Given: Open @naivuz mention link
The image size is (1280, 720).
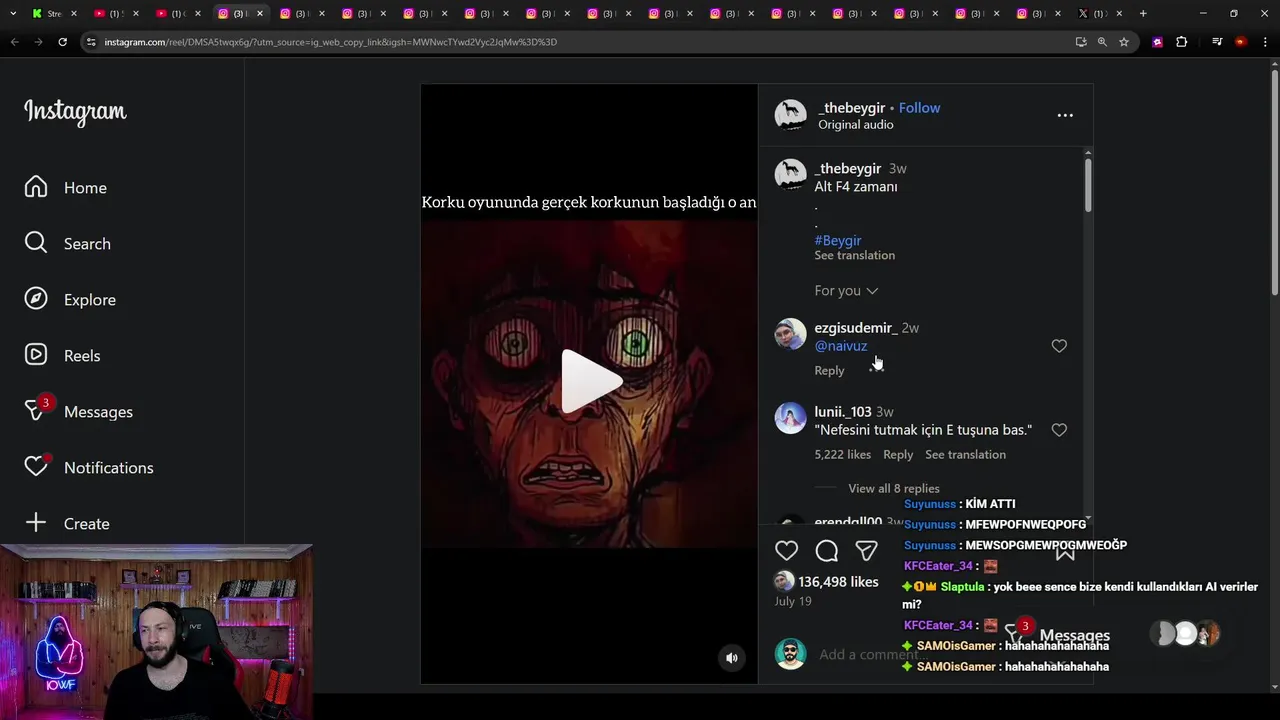Looking at the screenshot, I should (x=841, y=346).
